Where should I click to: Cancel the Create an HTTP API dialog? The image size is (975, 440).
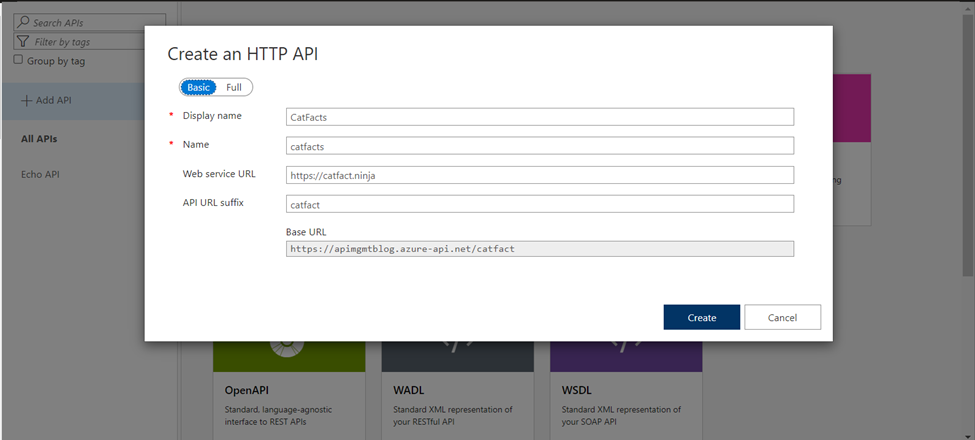[782, 317]
